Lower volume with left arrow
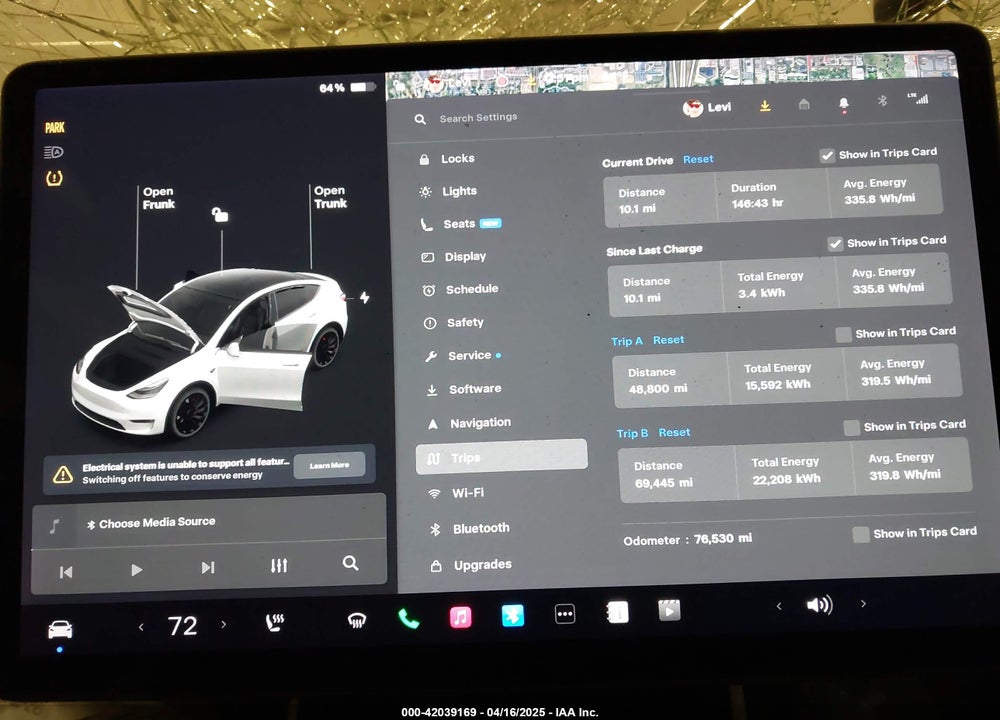 coord(779,606)
